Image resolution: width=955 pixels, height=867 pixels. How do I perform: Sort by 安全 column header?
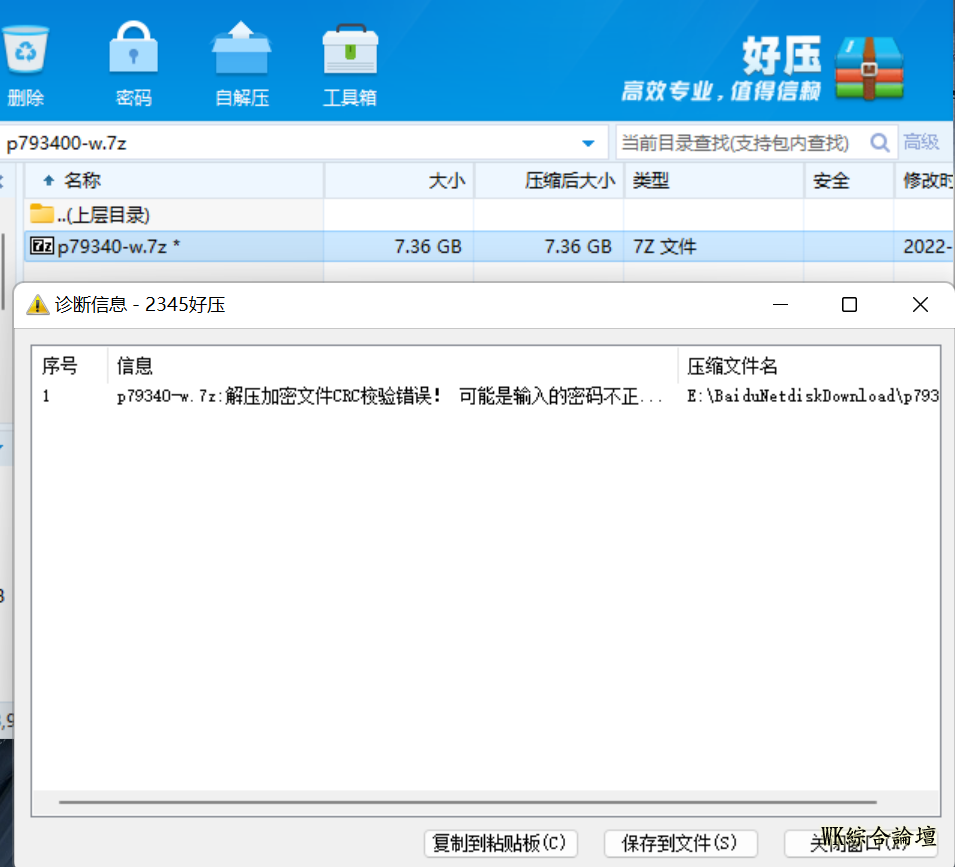849,180
